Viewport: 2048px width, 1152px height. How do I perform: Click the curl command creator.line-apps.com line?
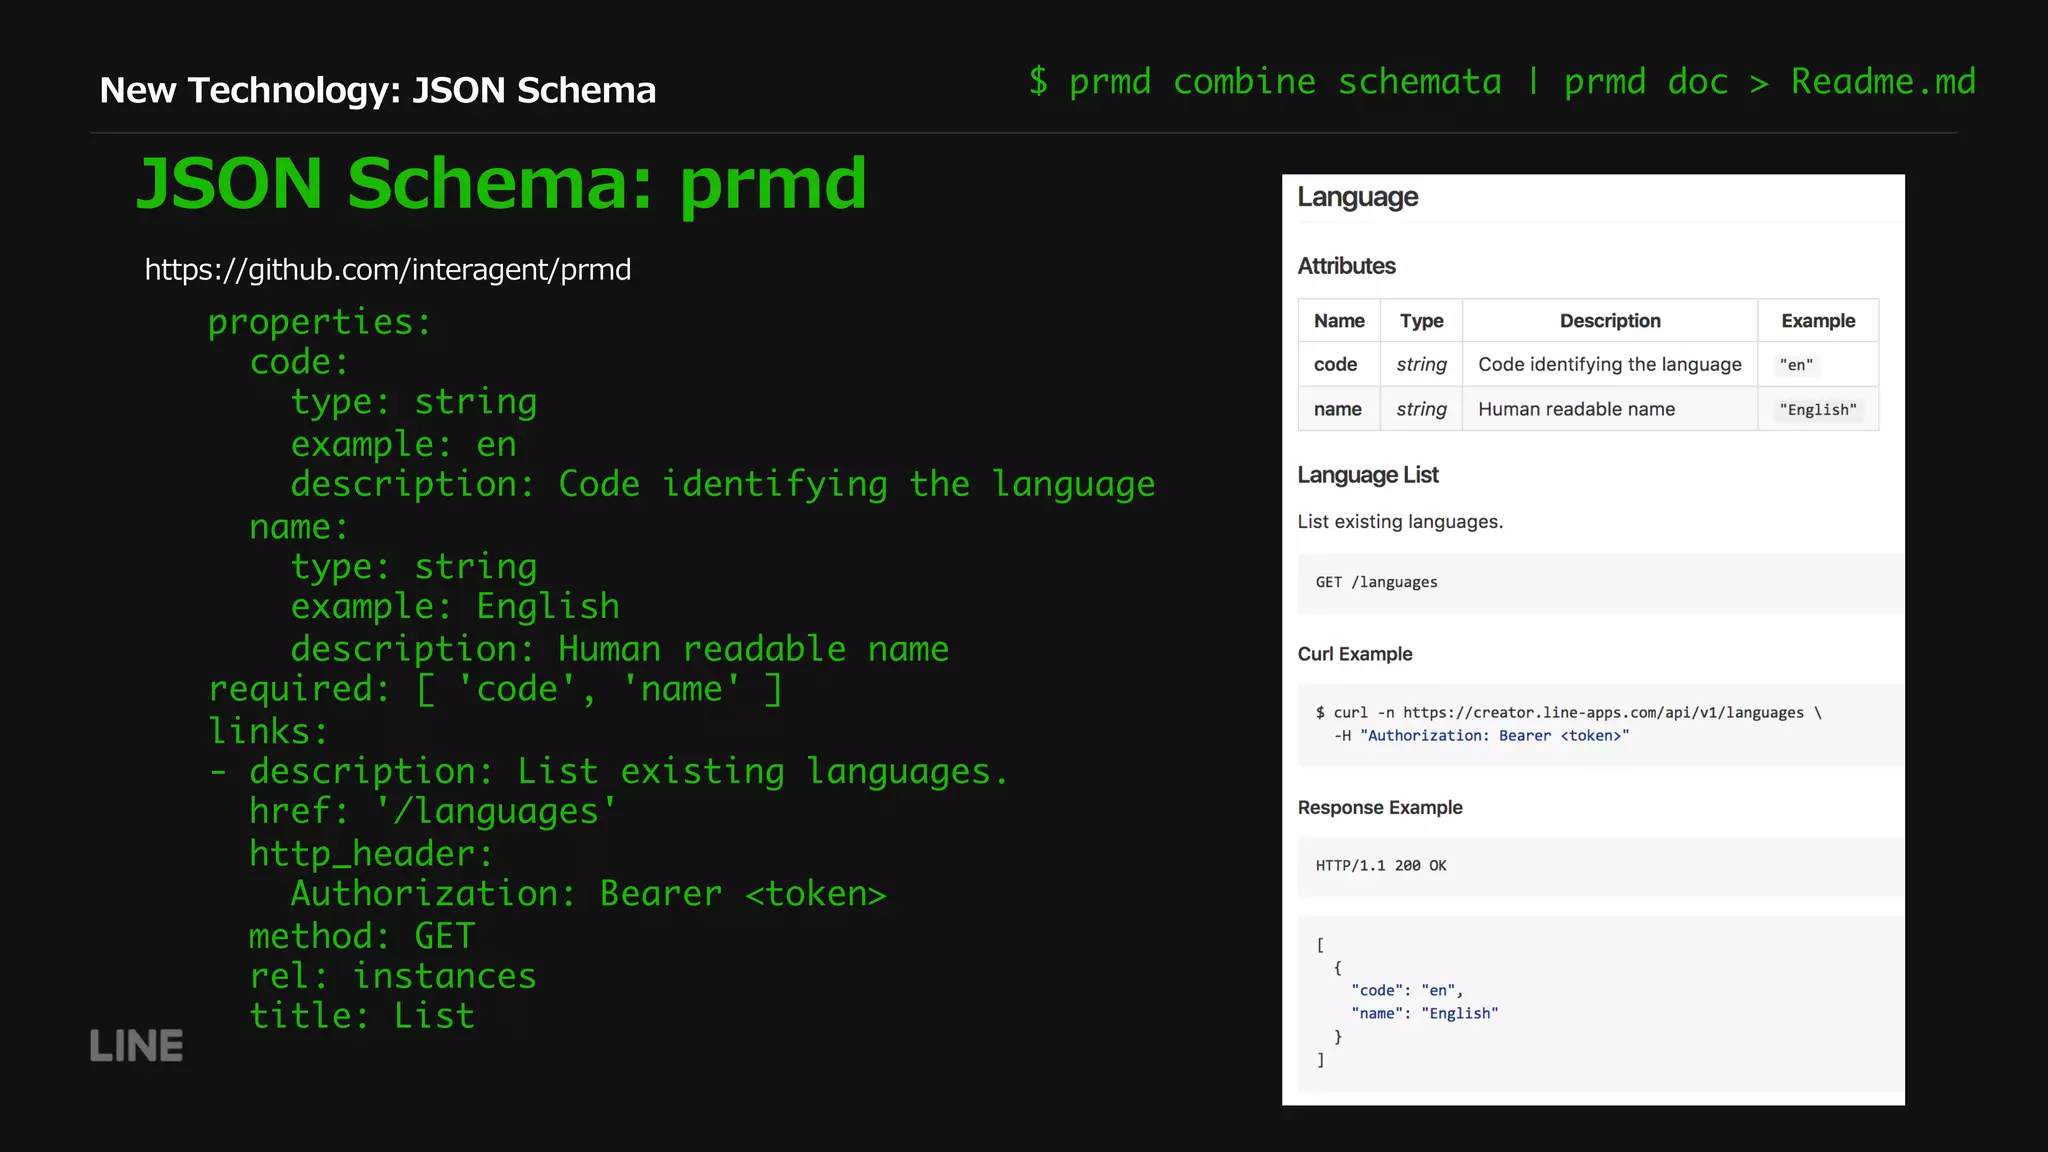(1568, 713)
